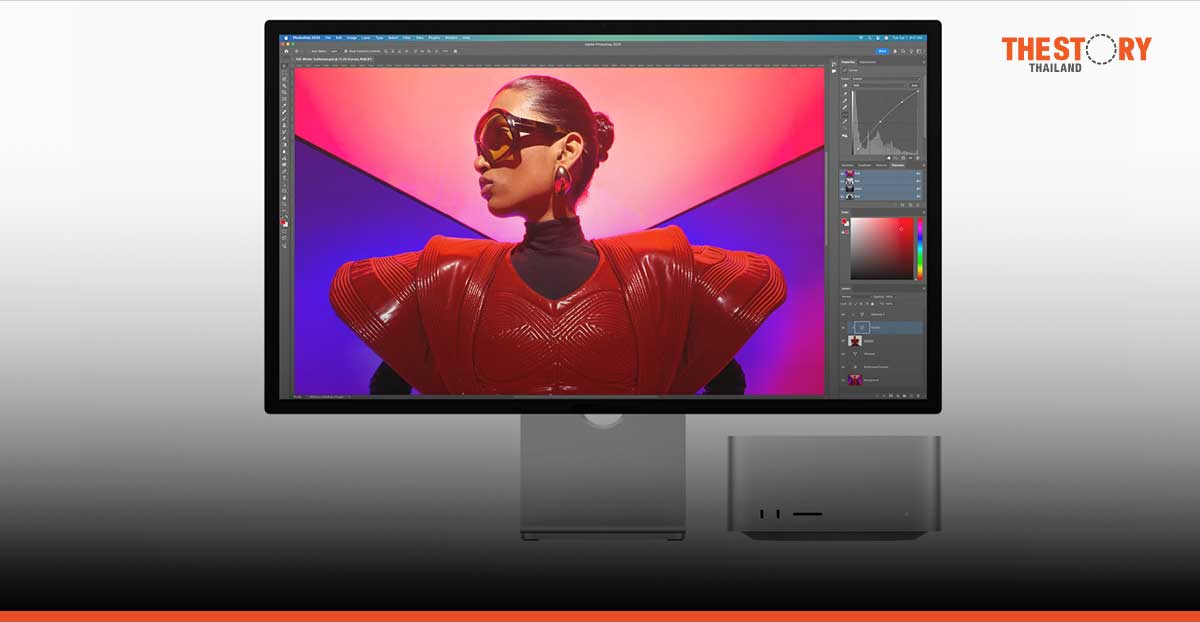
Task: Switch to the Properties tab
Action: (x=849, y=61)
